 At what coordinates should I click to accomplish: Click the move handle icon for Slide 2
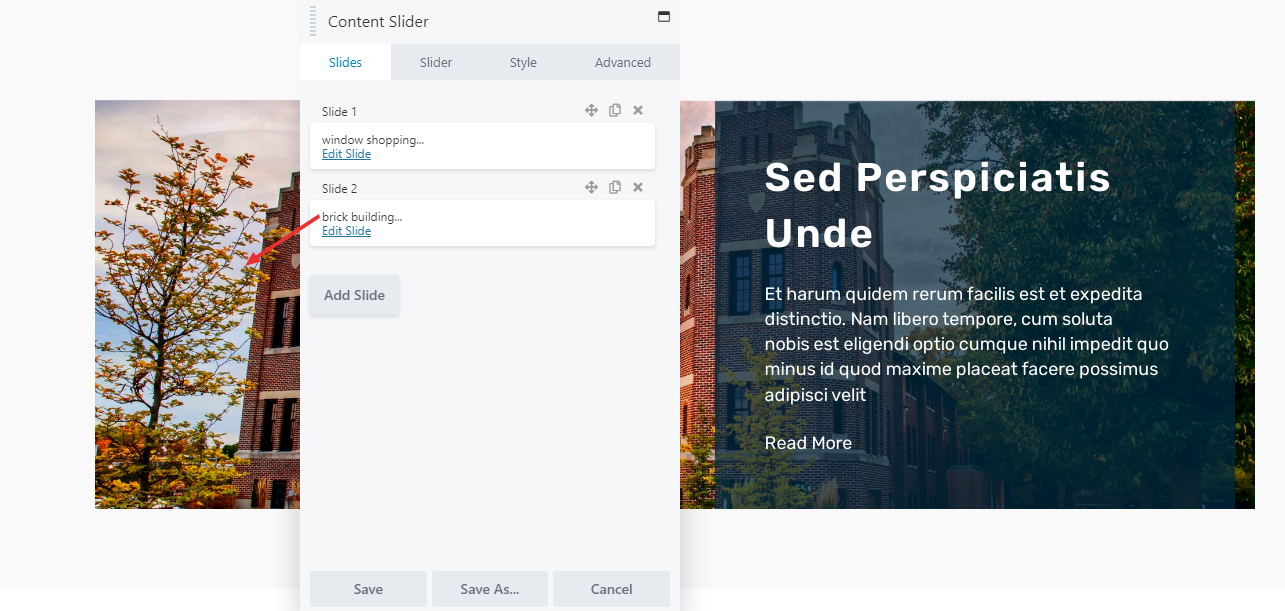click(591, 187)
